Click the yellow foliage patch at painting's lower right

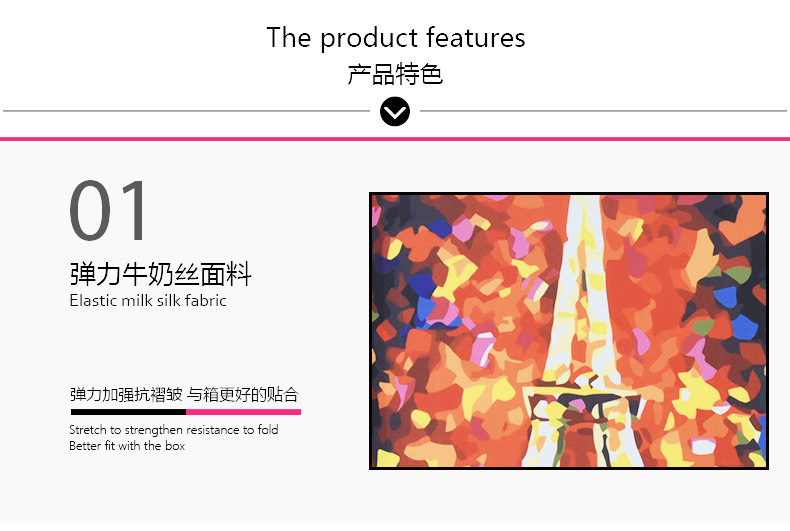click(x=698, y=395)
